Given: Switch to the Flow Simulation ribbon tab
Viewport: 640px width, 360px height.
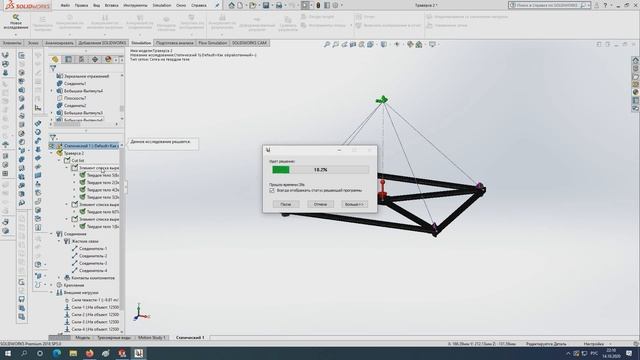Looking at the screenshot, I should tap(212, 43).
